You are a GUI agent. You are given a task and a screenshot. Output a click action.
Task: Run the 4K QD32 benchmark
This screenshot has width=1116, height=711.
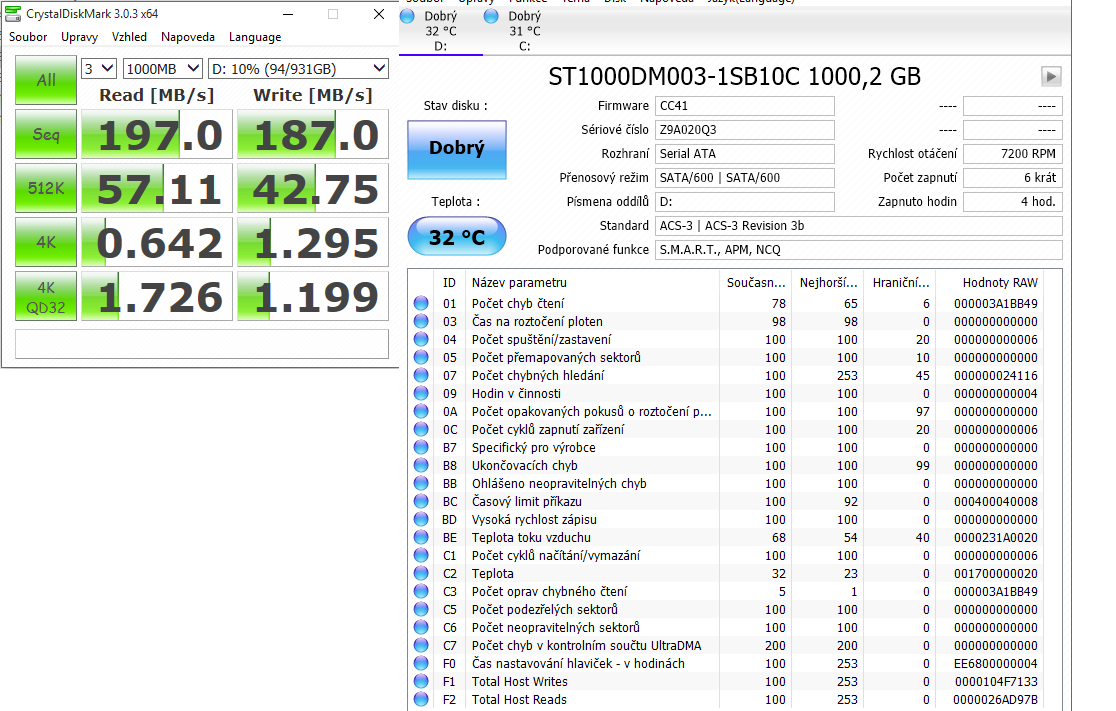[x=46, y=297]
